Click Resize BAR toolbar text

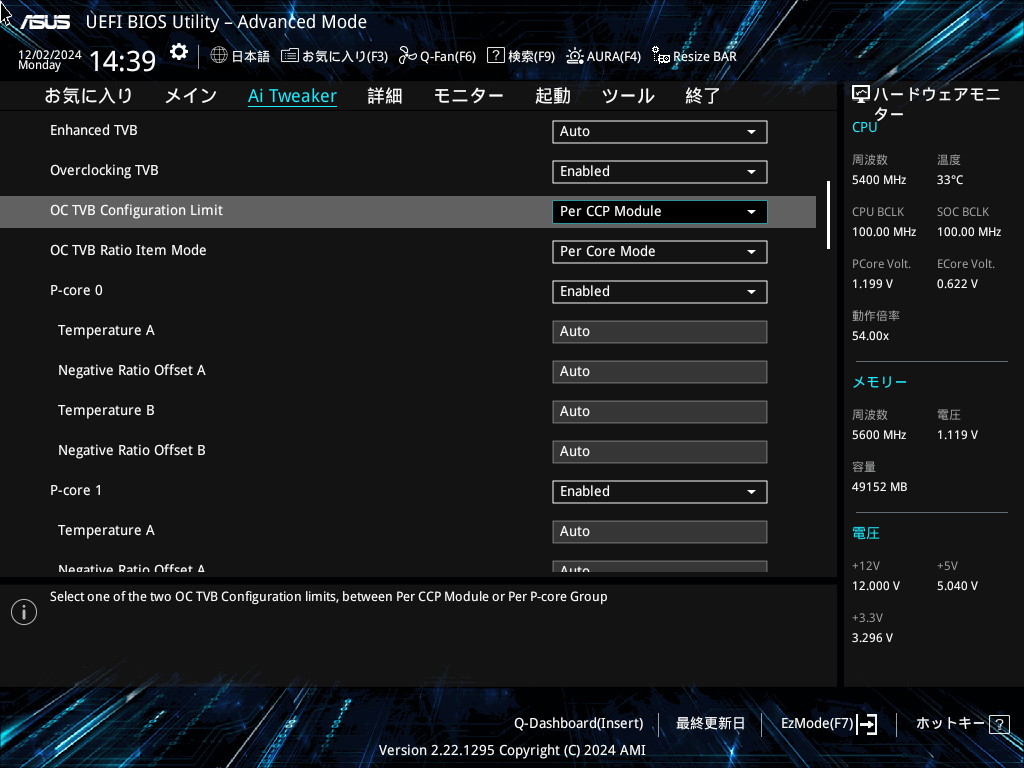coord(705,57)
